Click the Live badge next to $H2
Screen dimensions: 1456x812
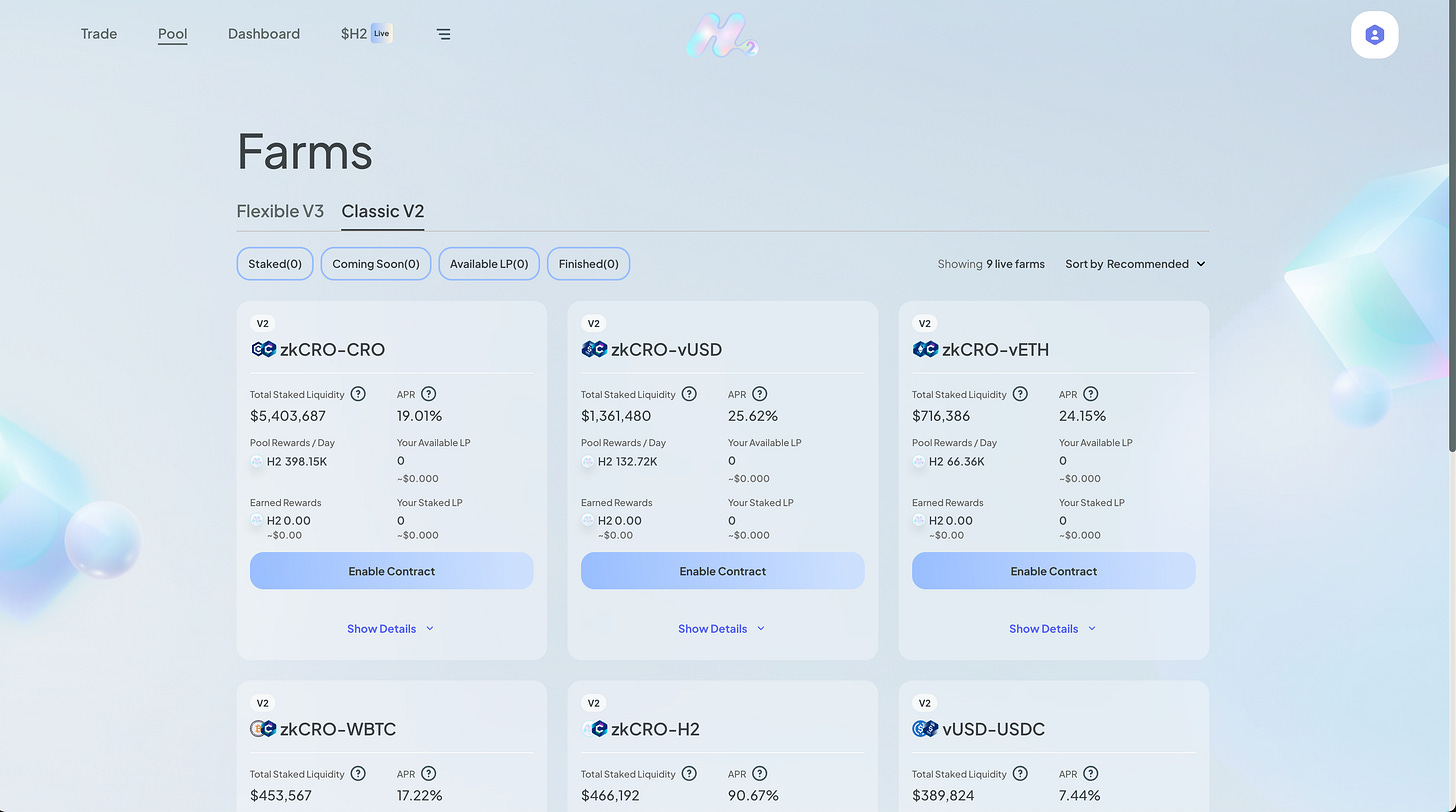pos(381,33)
